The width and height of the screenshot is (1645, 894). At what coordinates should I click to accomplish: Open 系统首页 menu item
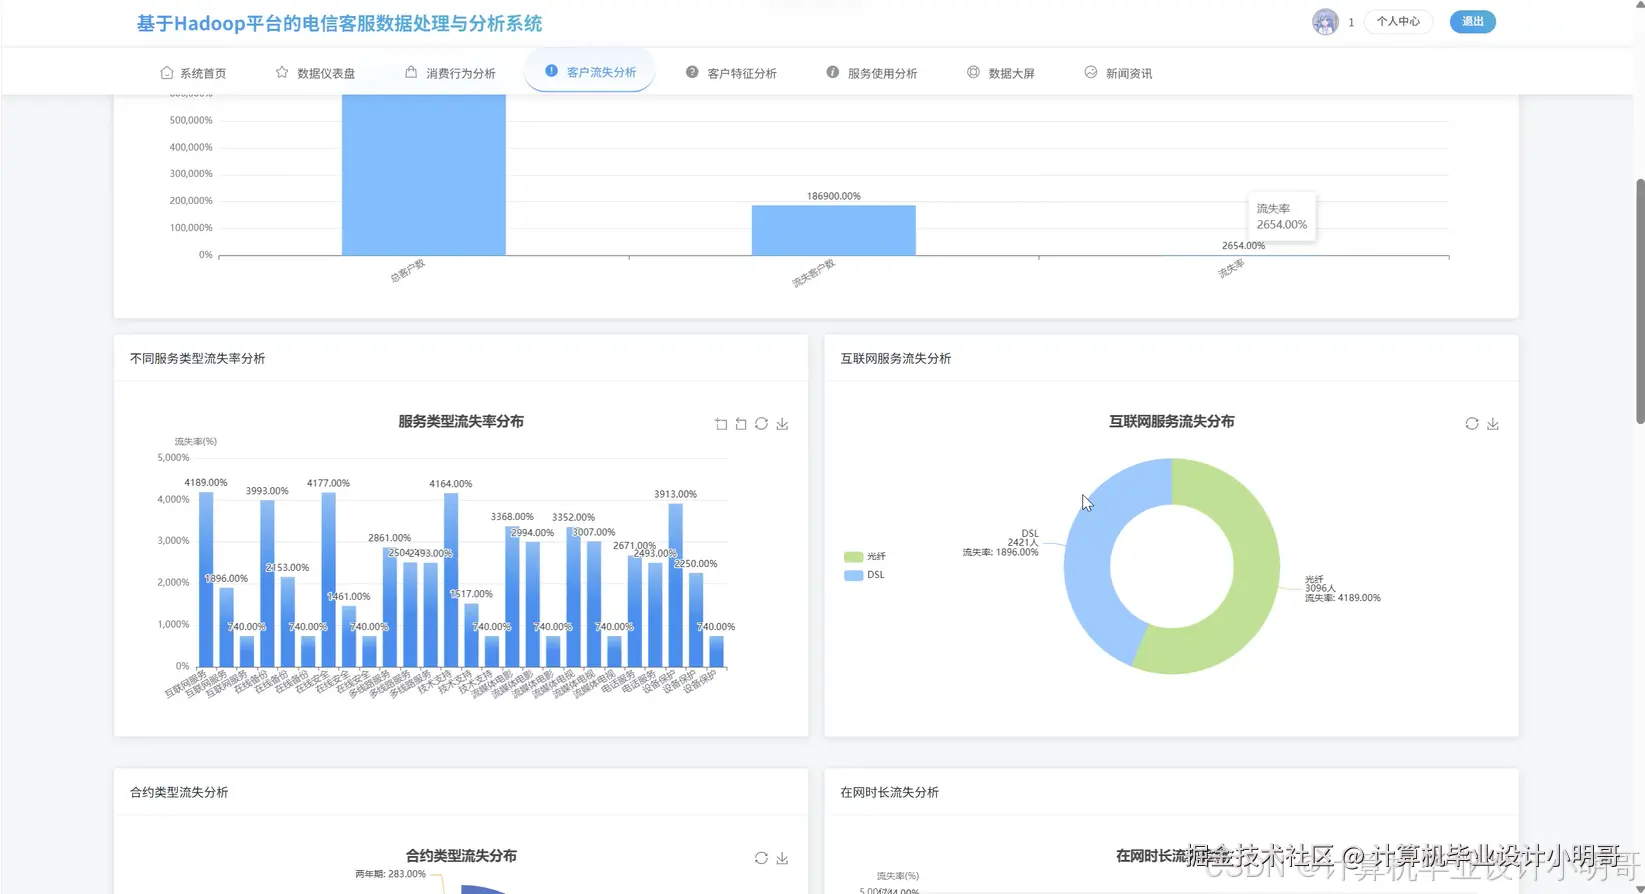(193, 73)
